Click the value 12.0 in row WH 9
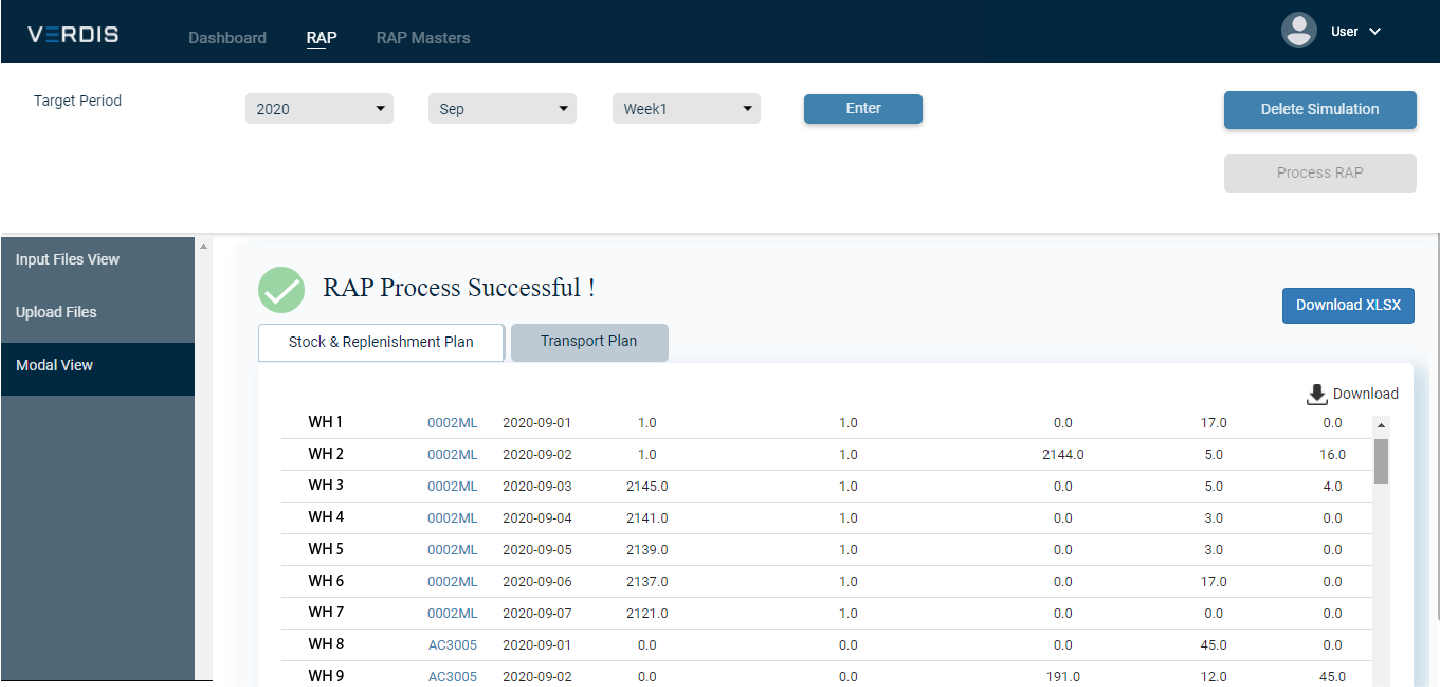 tap(1213, 677)
